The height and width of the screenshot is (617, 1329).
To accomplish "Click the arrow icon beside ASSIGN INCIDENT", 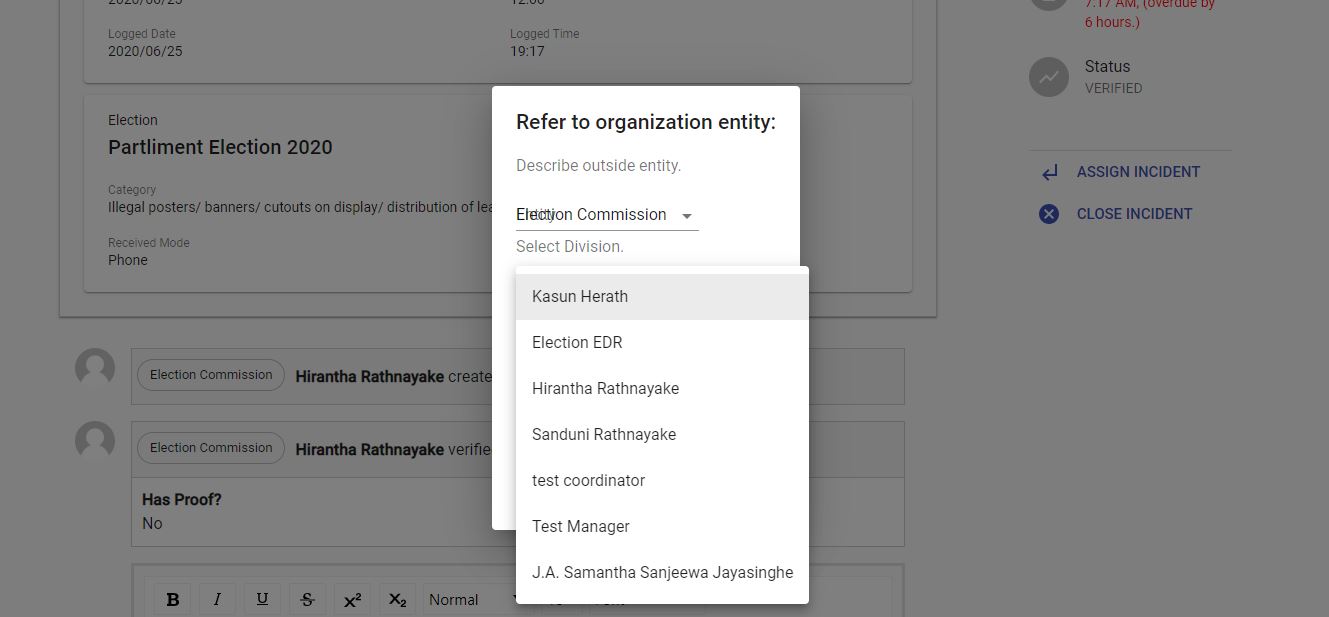I will pyautogui.click(x=1048, y=171).
